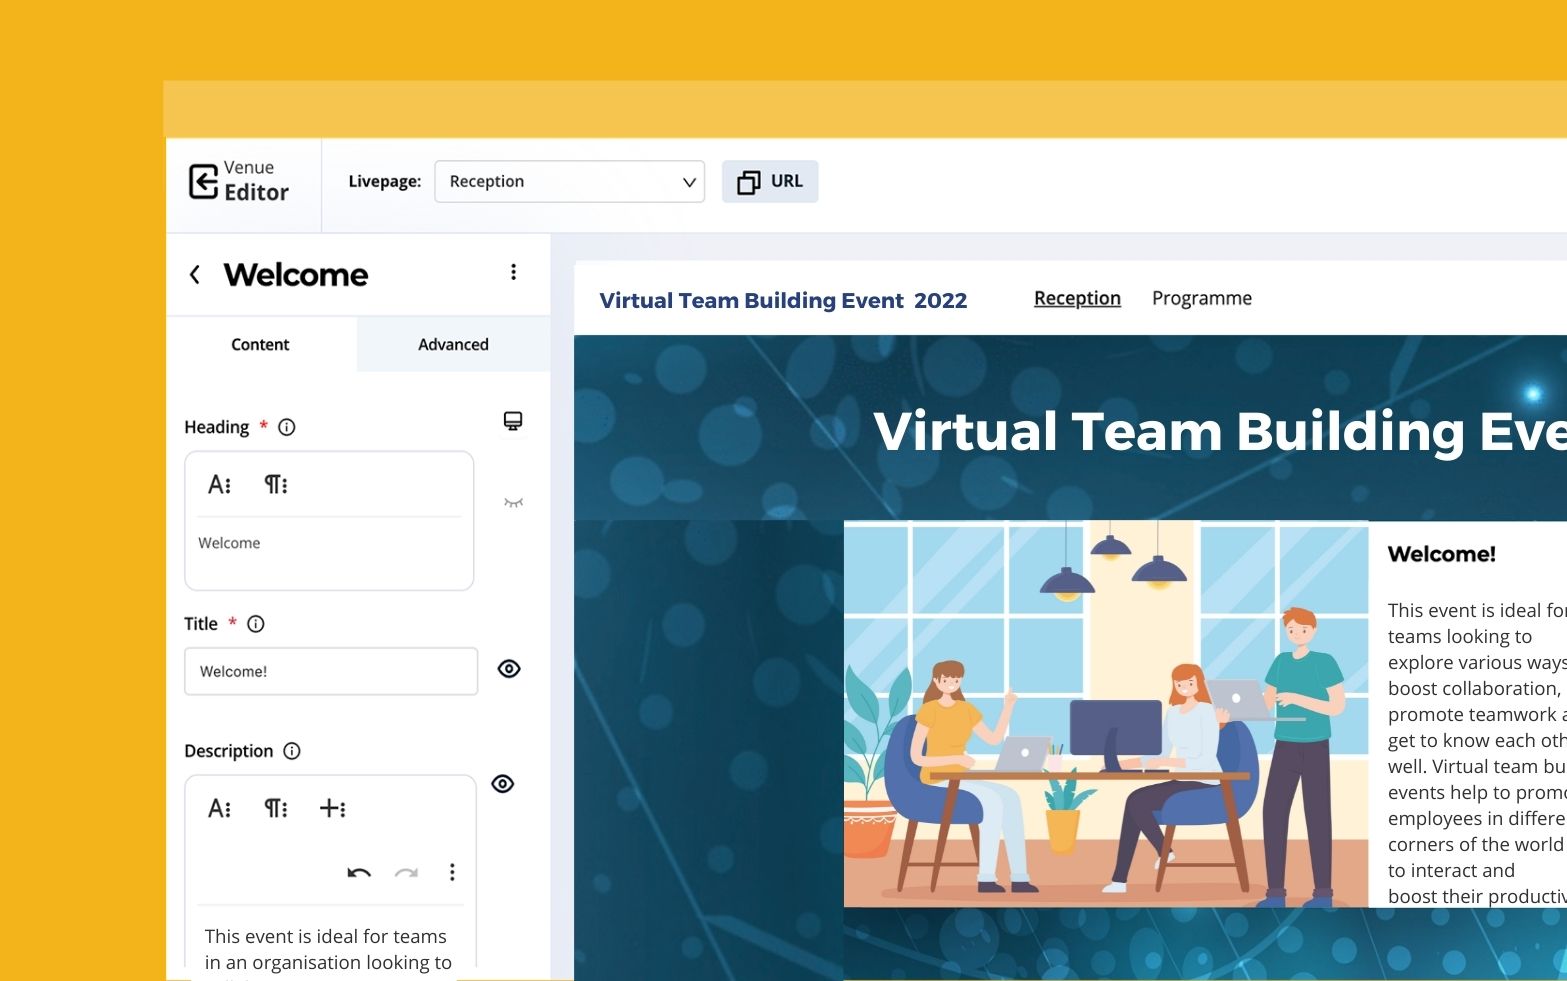Select the Content tab
Screen dimensions: 1567x981
coord(260,344)
